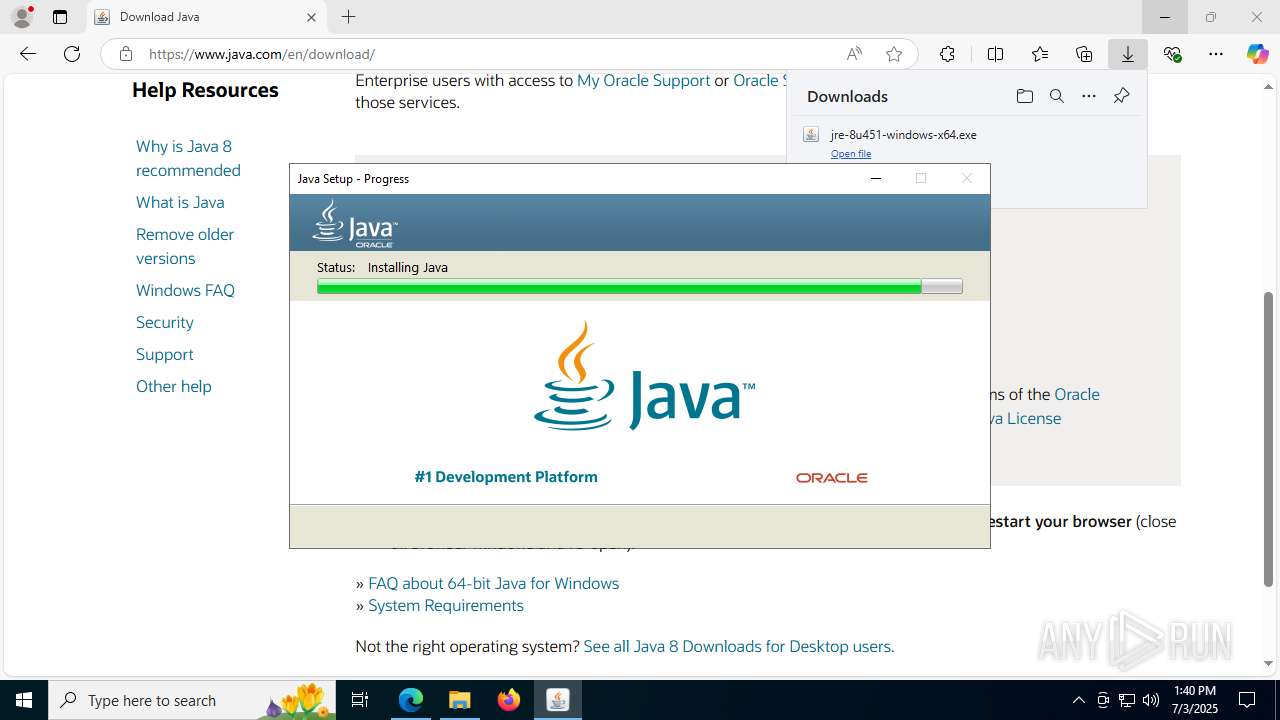Open the network tray icon
Image resolution: width=1280 pixels, height=720 pixels.
1127,700
